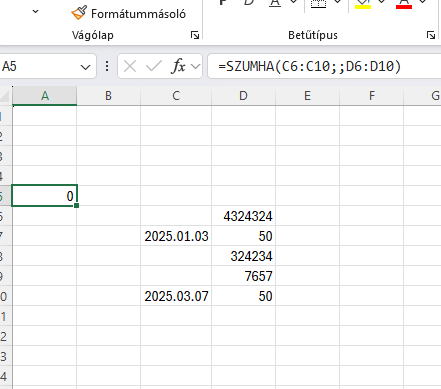Select column A header
This screenshot has height=389, width=441.
click(45, 96)
